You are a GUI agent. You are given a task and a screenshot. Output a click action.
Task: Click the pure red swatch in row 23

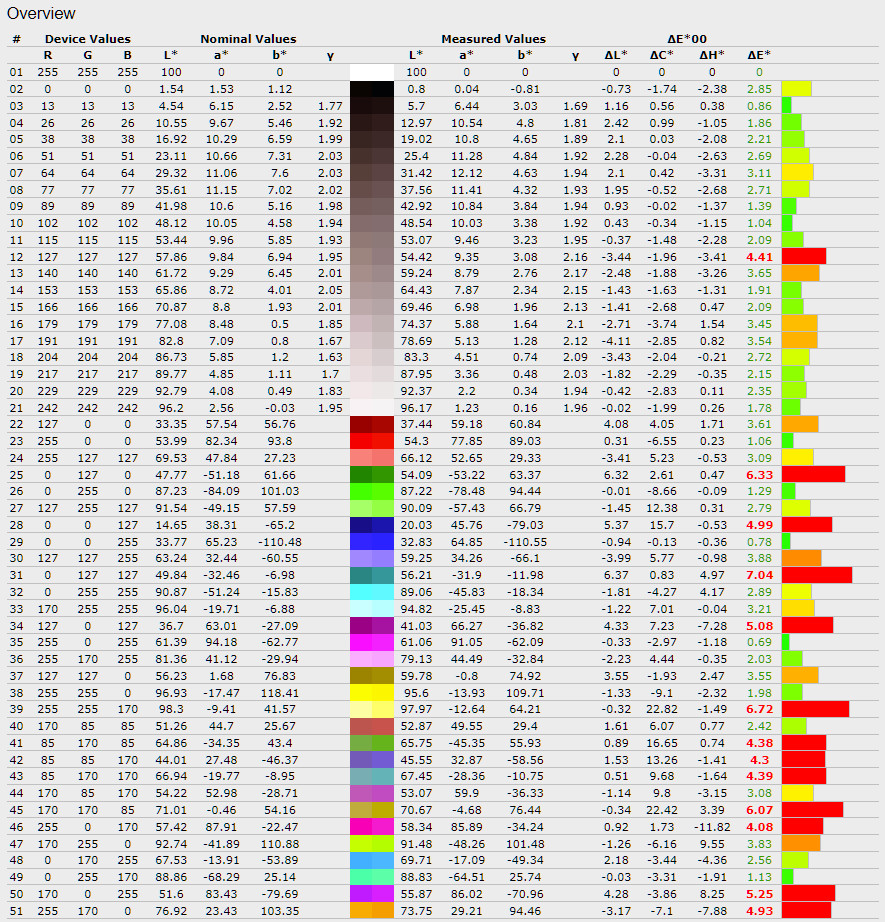tap(373, 441)
